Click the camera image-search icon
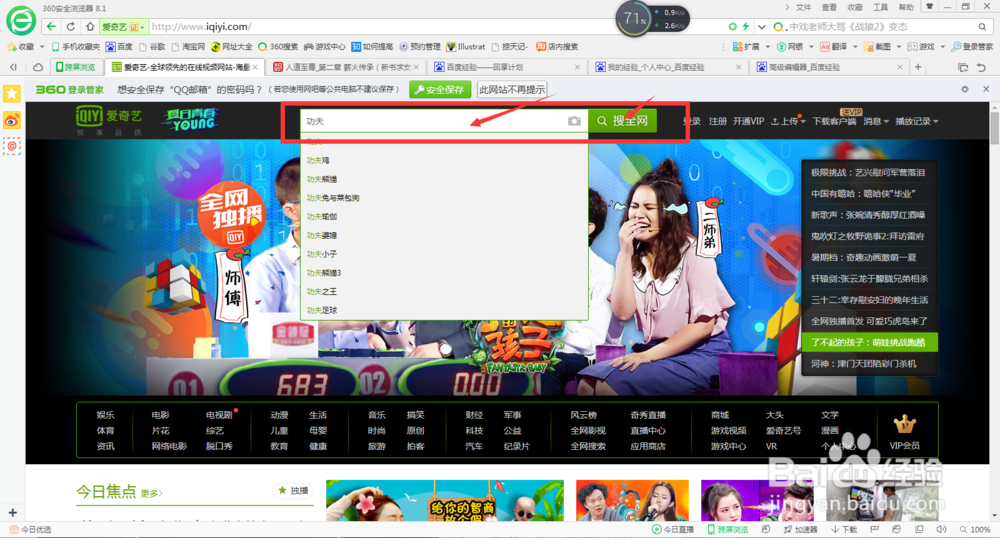 point(575,120)
